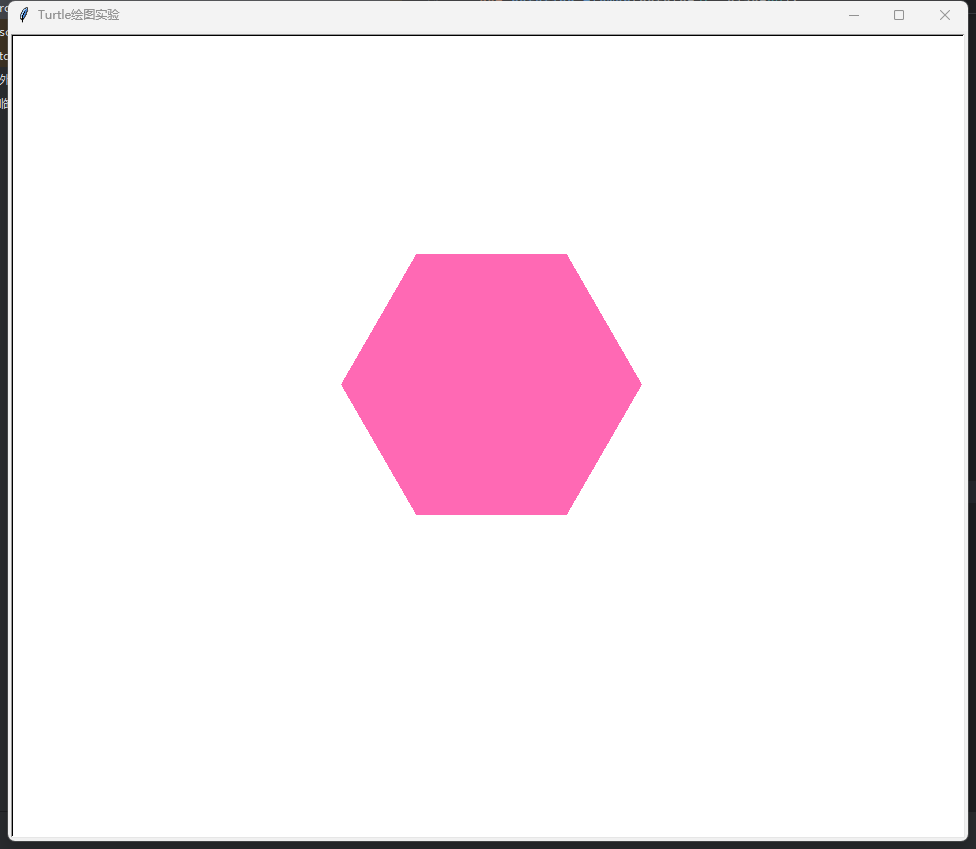Click white canvas right of the hexagon
The height and width of the screenshot is (849, 976).
(800, 384)
